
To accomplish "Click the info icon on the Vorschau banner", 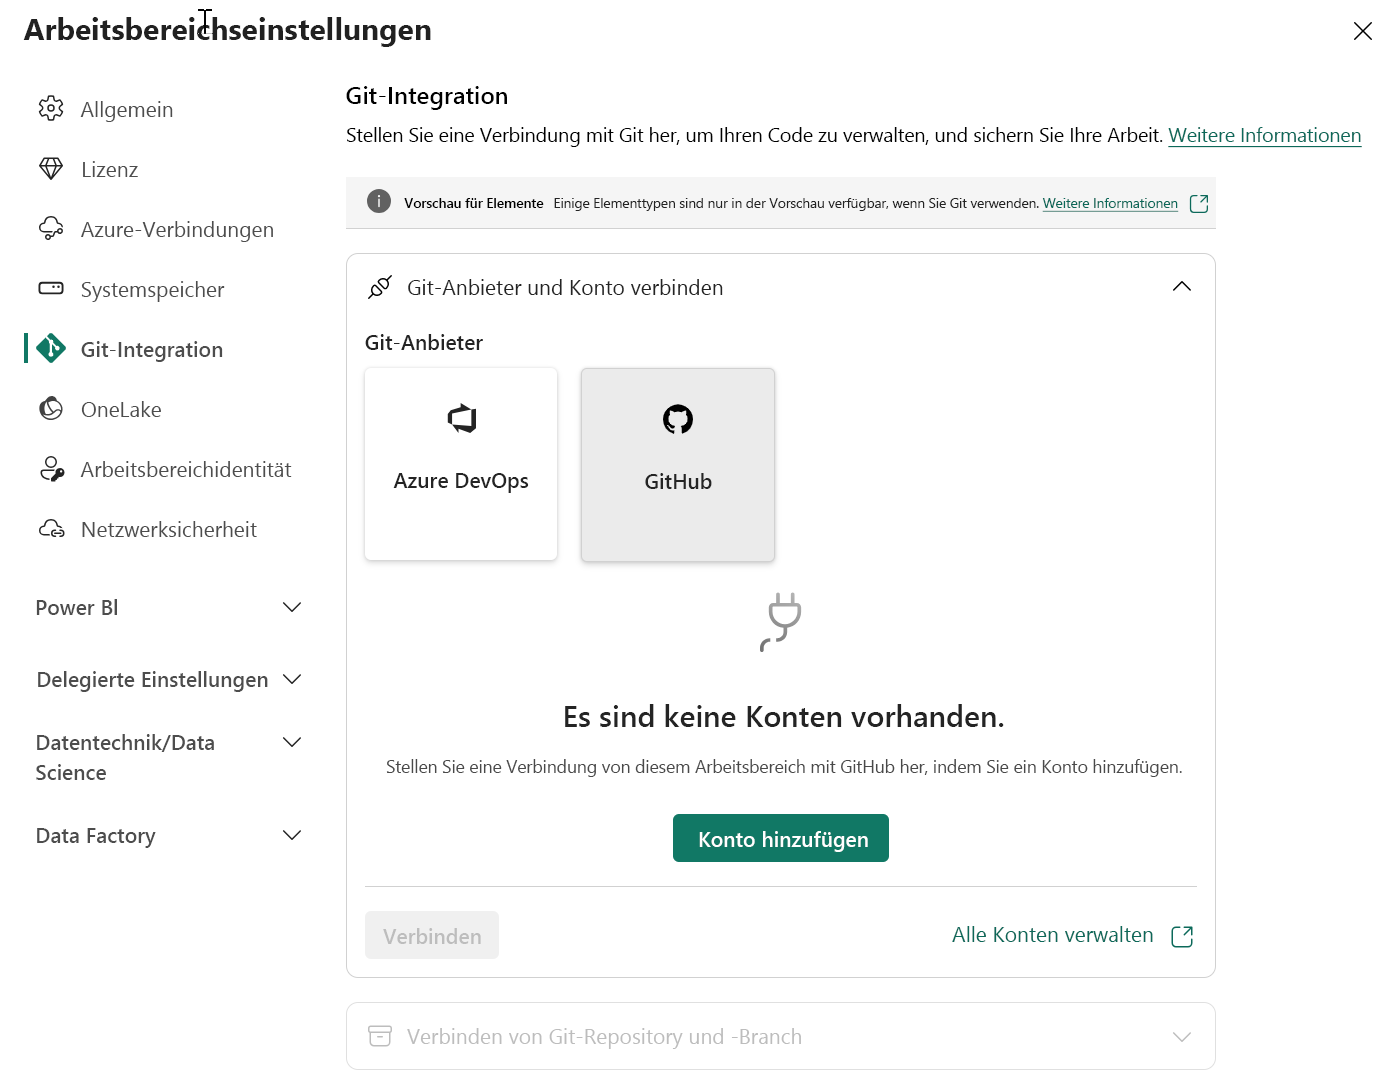I will (379, 201).
